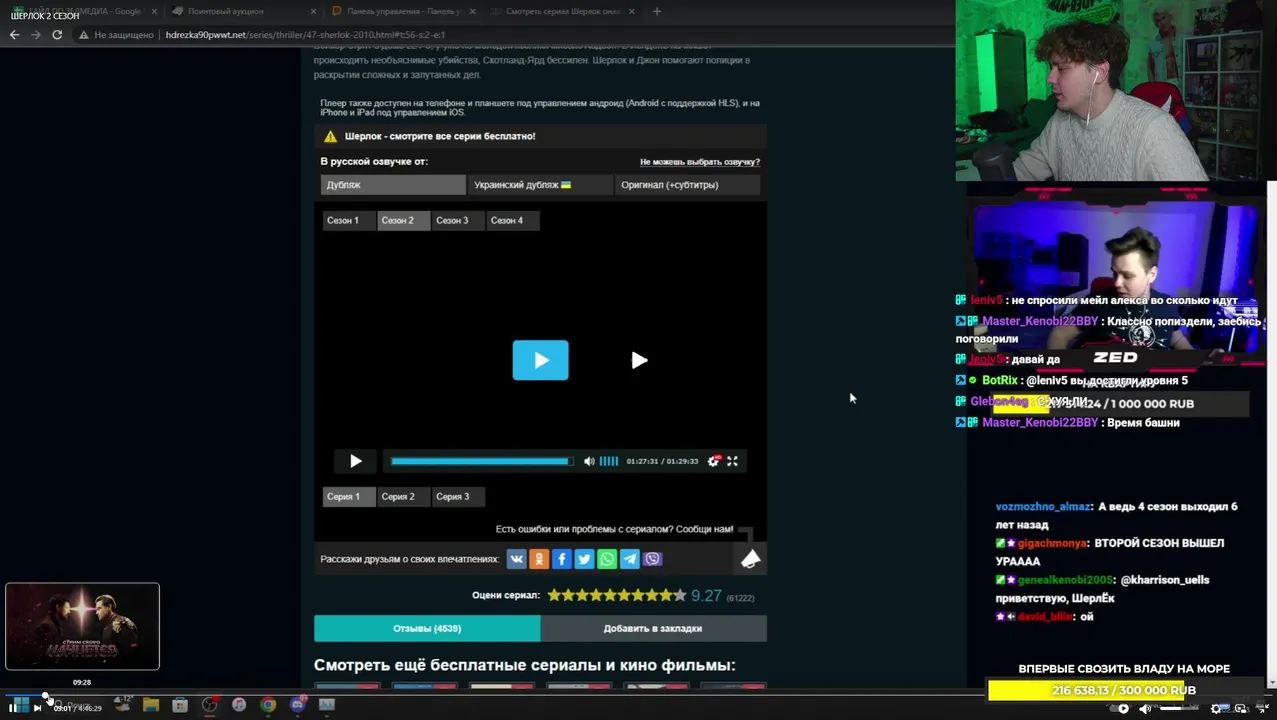Share via Viber icon

(x=653, y=559)
